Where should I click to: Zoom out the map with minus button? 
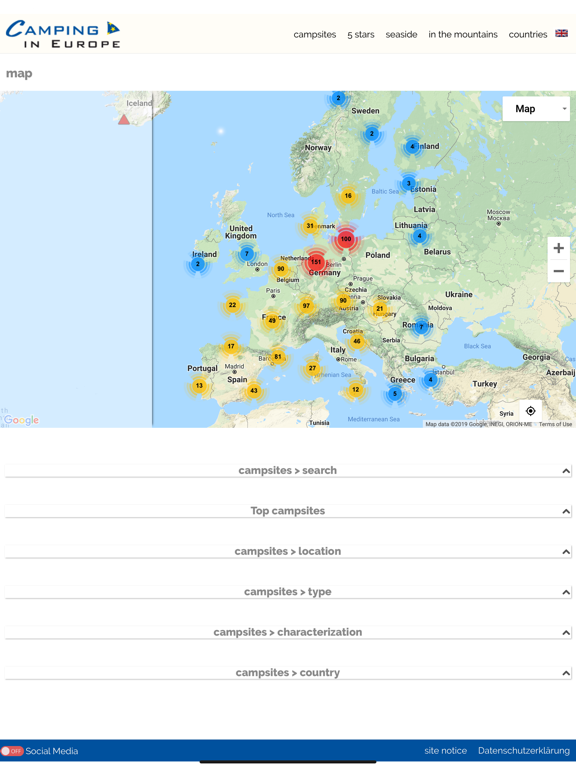click(558, 271)
